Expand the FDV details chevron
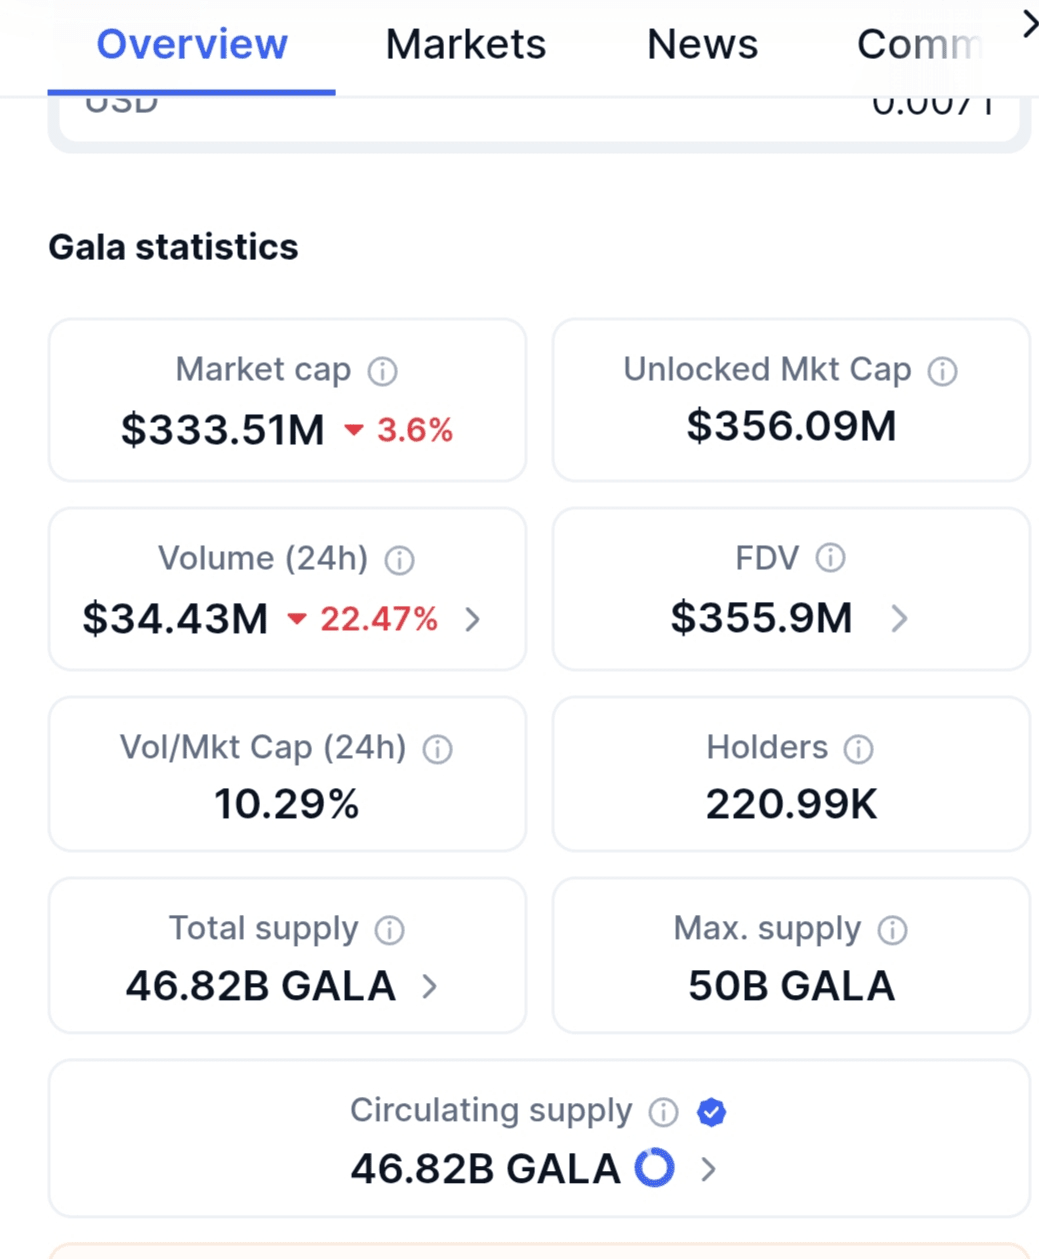Viewport: 1039px width, 1259px height. 899,619
